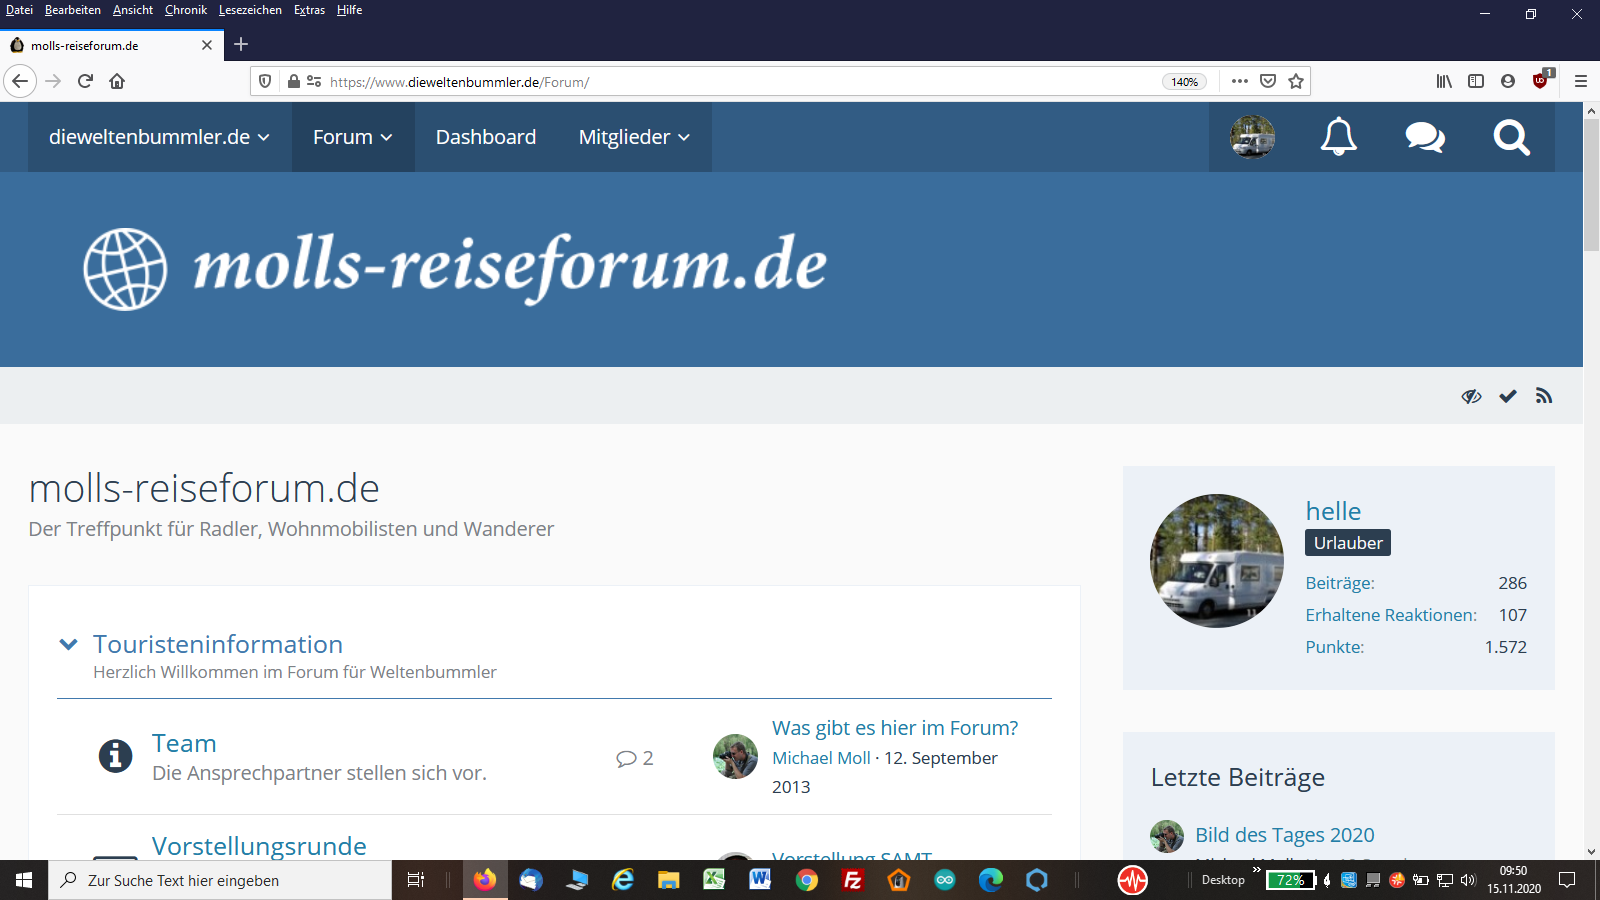Open the notifications bell icon
The image size is (1600, 900).
[1338, 137]
